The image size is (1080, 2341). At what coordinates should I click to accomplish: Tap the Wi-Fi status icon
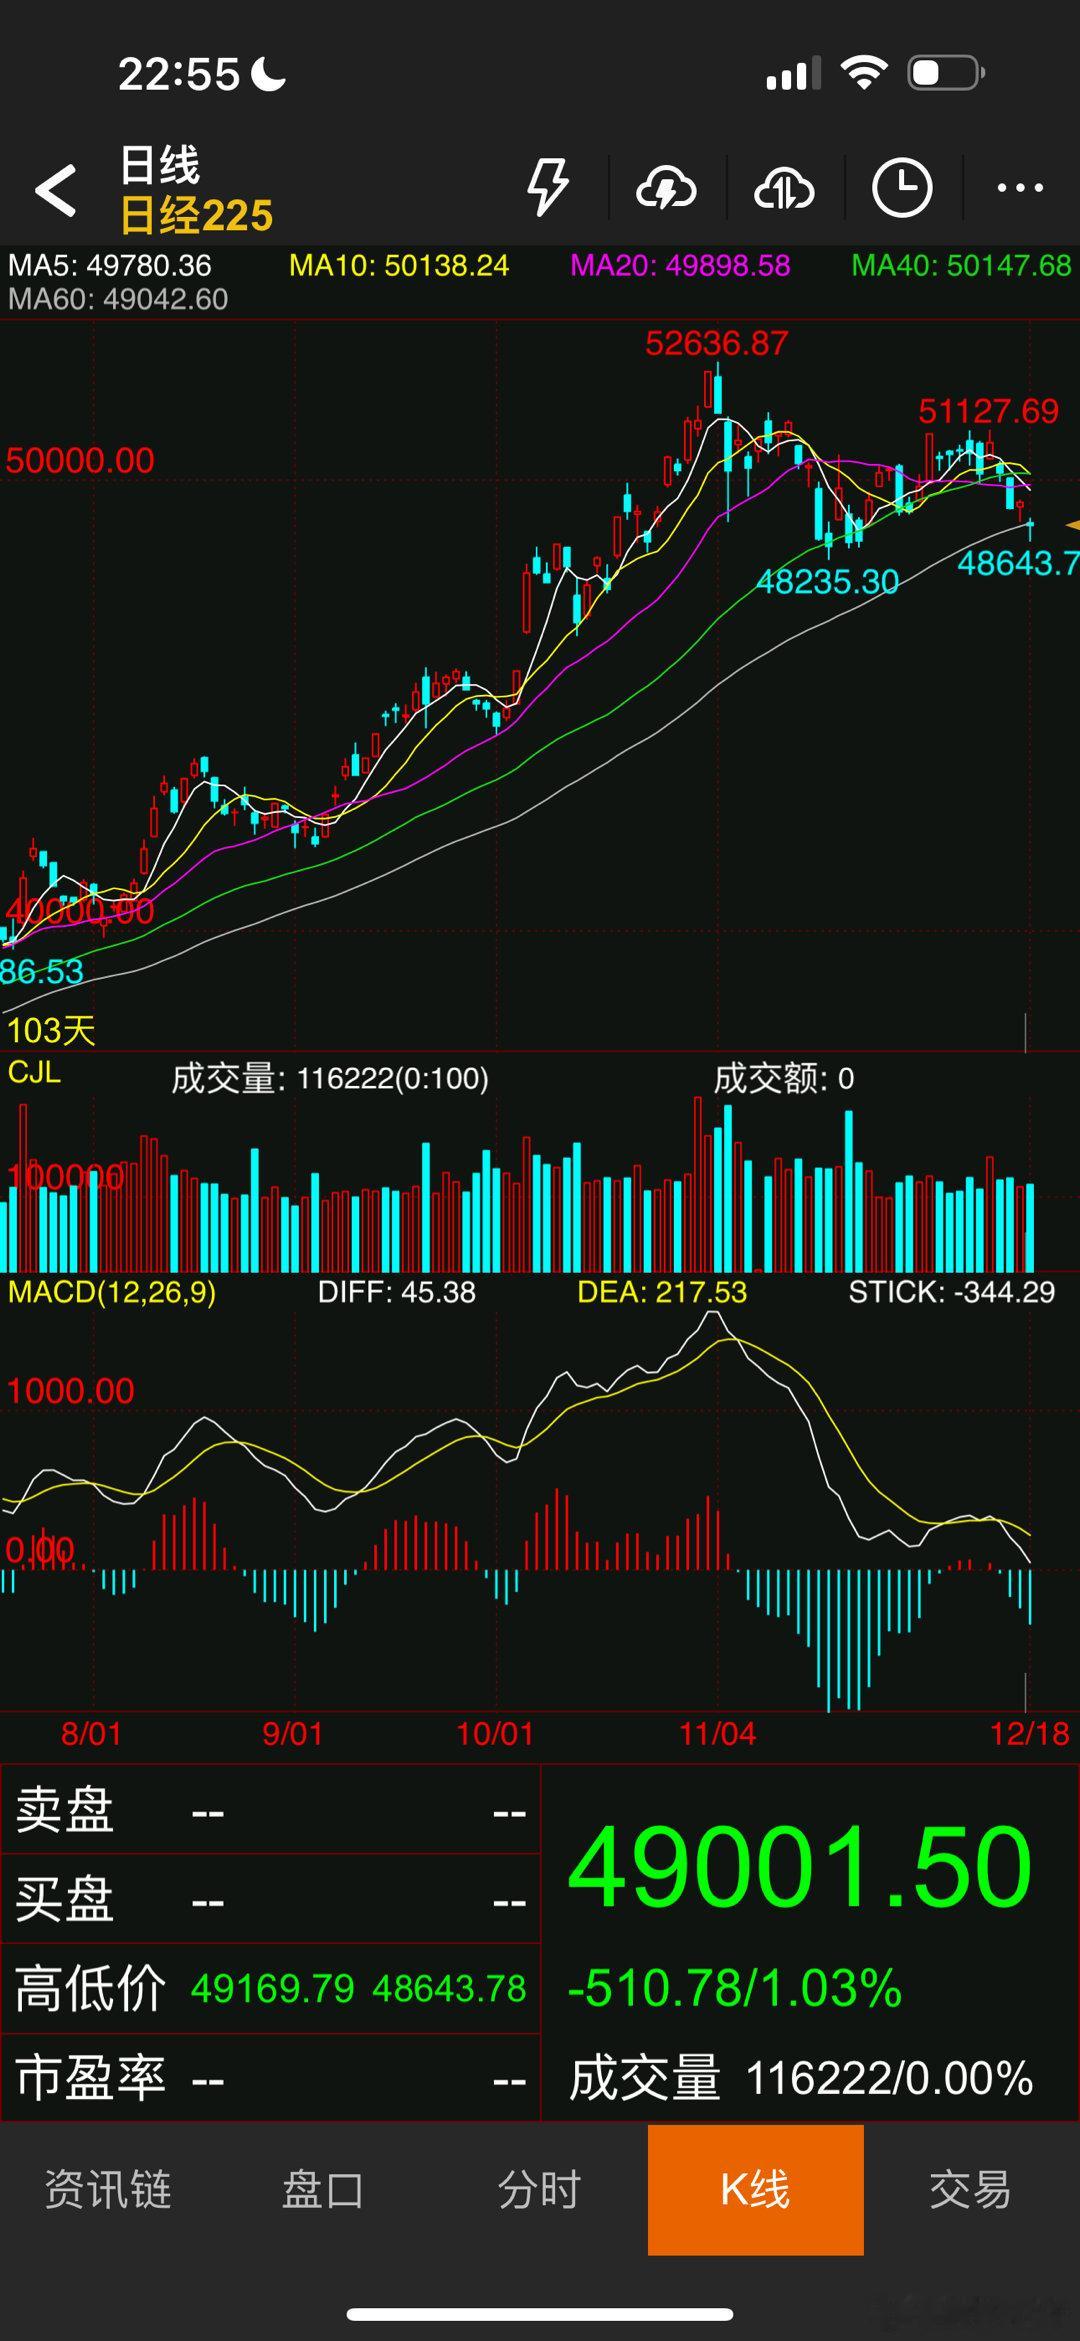(x=864, y=72)
